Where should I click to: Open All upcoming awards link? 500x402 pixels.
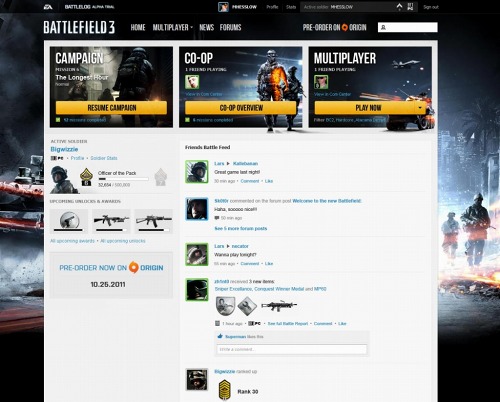(x=72, y=241)
